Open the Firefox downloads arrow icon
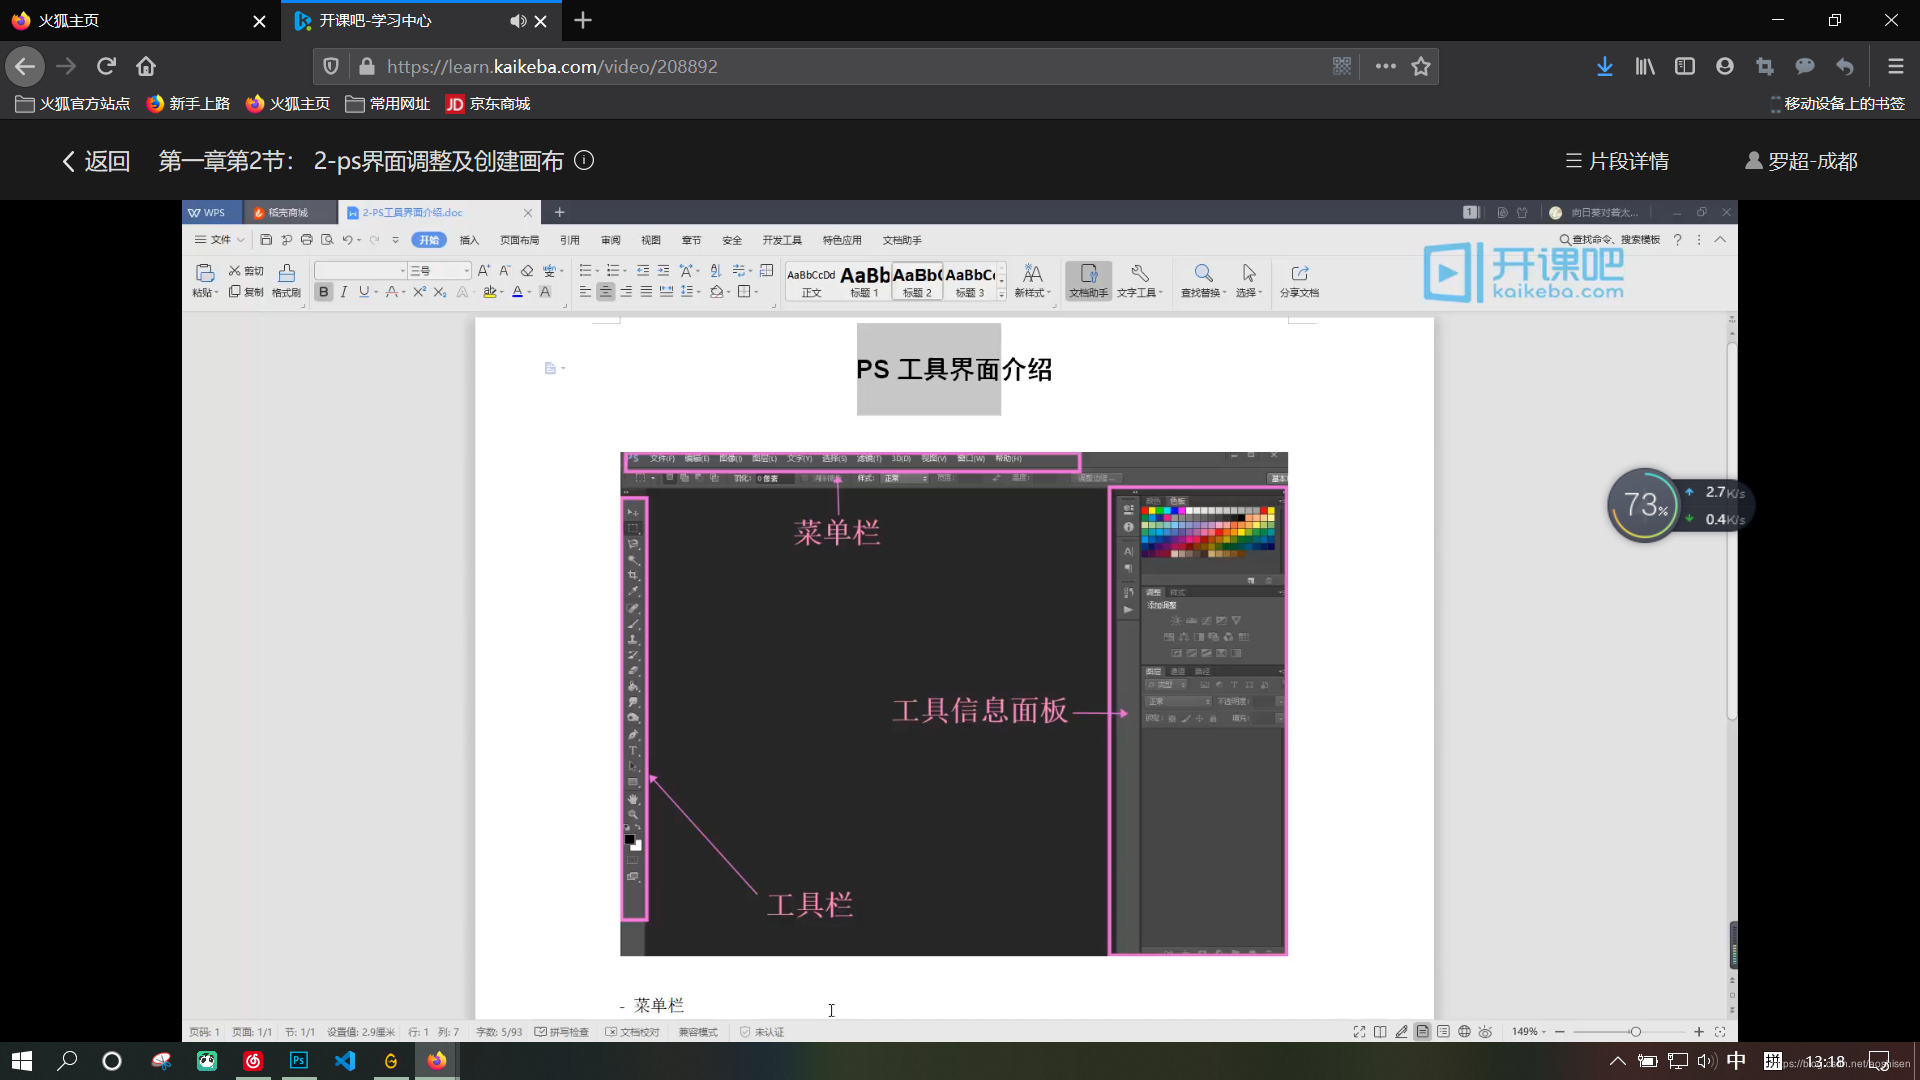 [x=1605, y=66]
